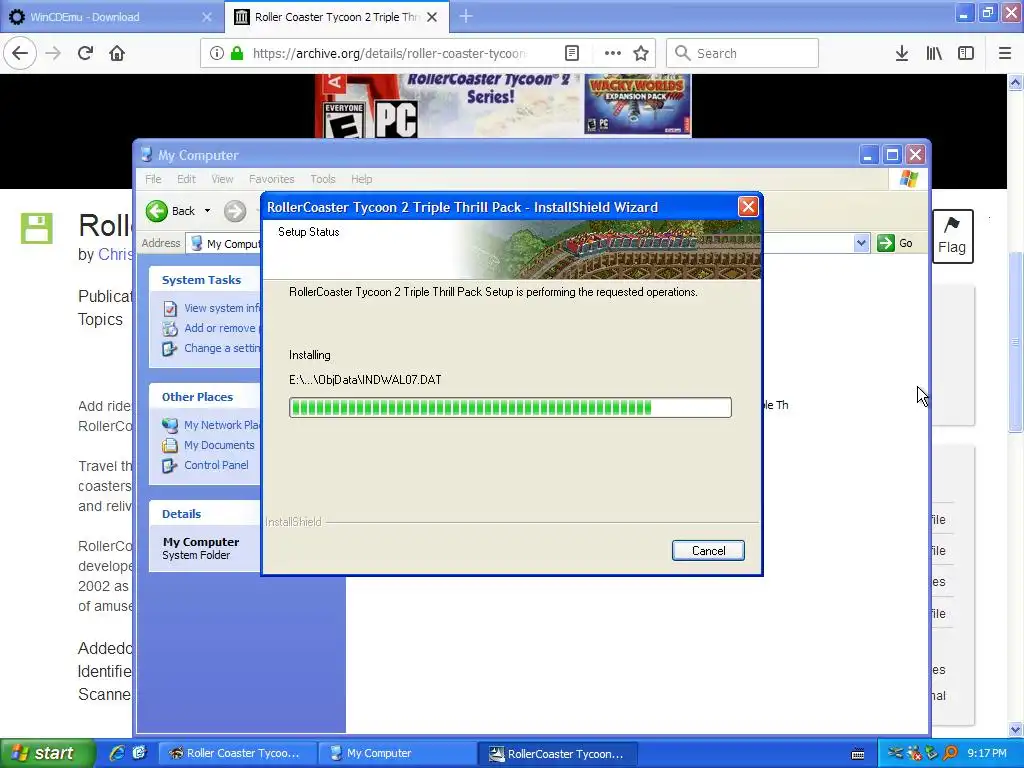Open Edit menu in My Computer
The height and width of the screenshot is (768, 1024).
tap(186, 179)
